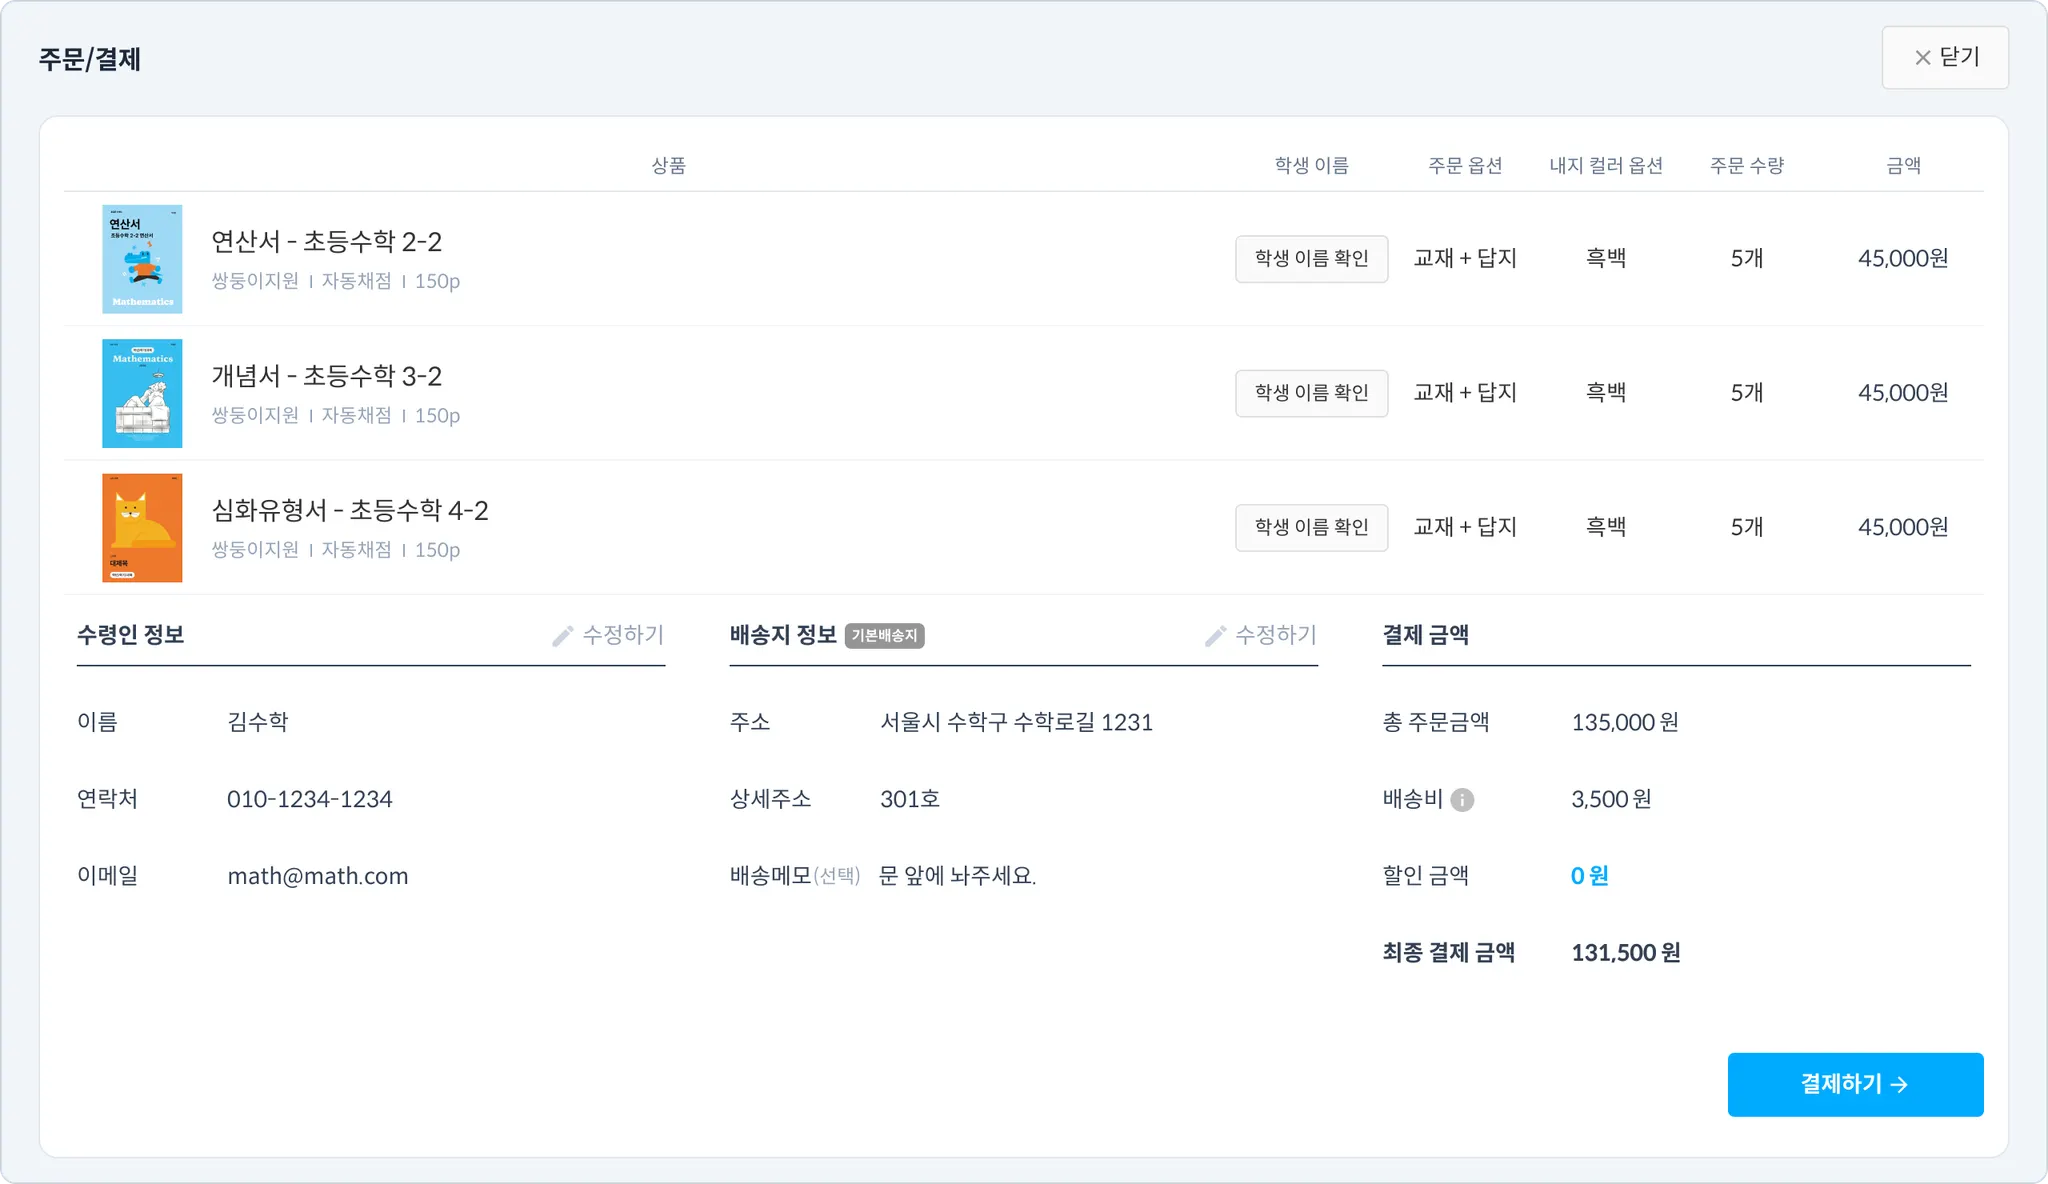Screen dimensions: 2048x1184
Task: Click the blue 0 원 discount amount
Action: [1589, 876]
